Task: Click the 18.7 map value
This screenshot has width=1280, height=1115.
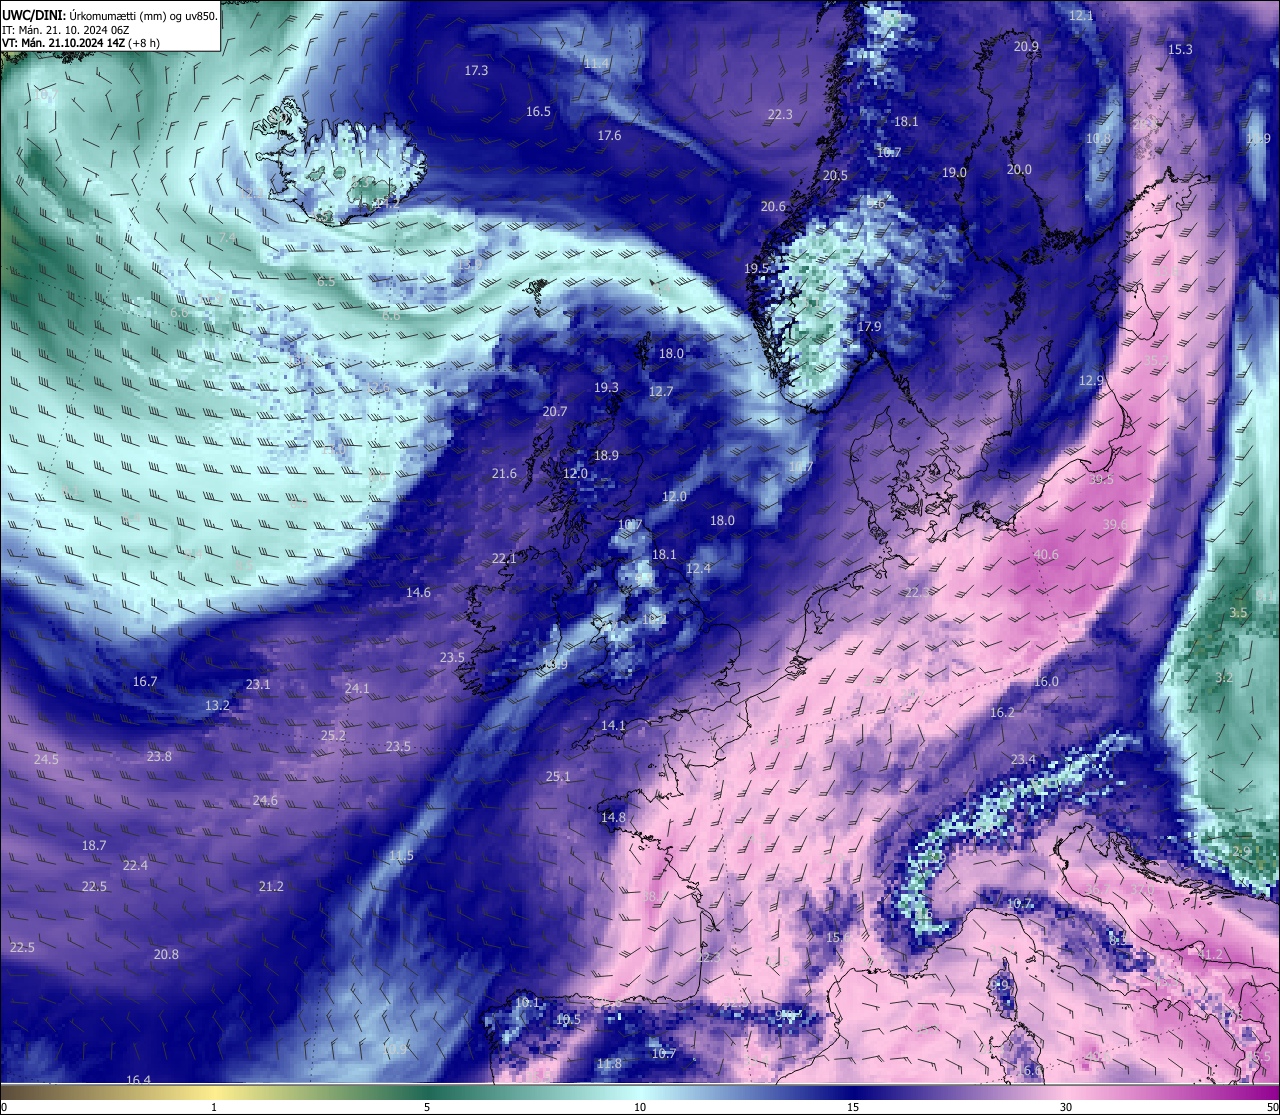Action: click(94, 846)
